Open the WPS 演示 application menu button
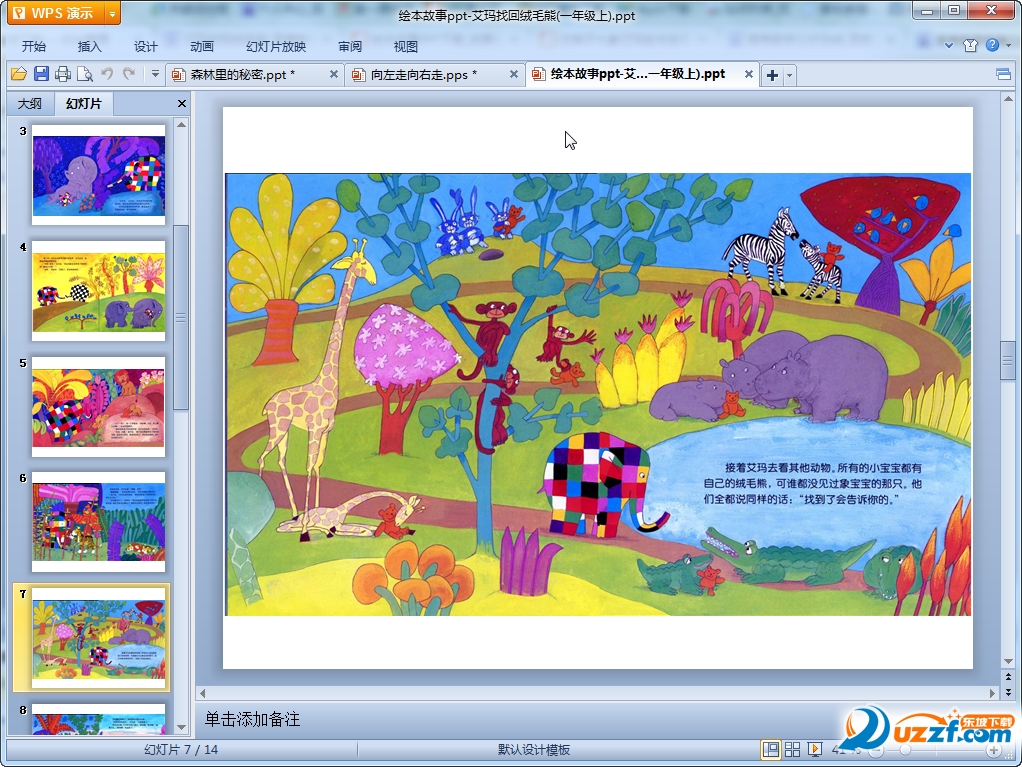The height and width of the screenshot is (767, 1022). tap(55, 13)
